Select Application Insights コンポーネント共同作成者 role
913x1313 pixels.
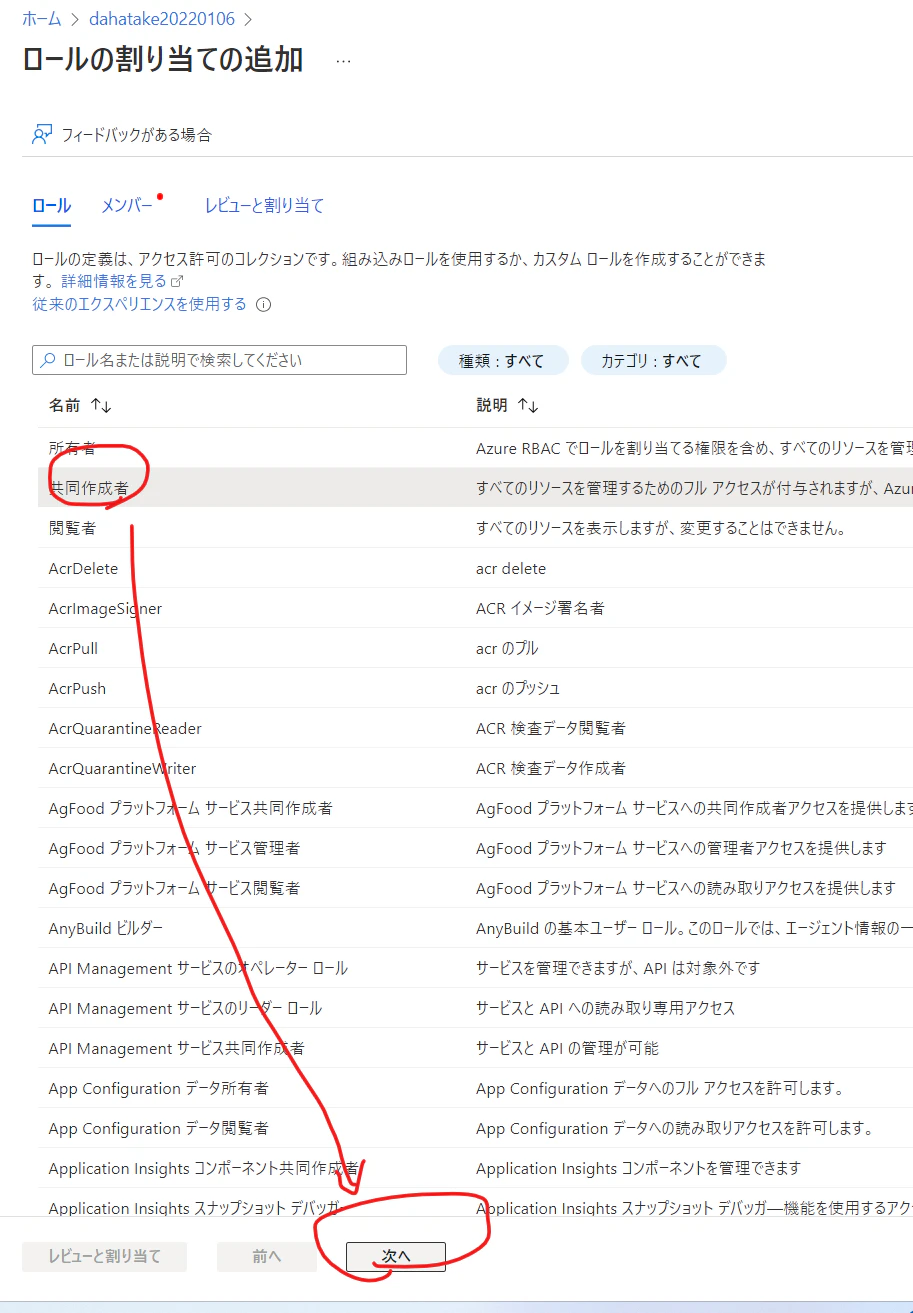tap(475, 1168)
